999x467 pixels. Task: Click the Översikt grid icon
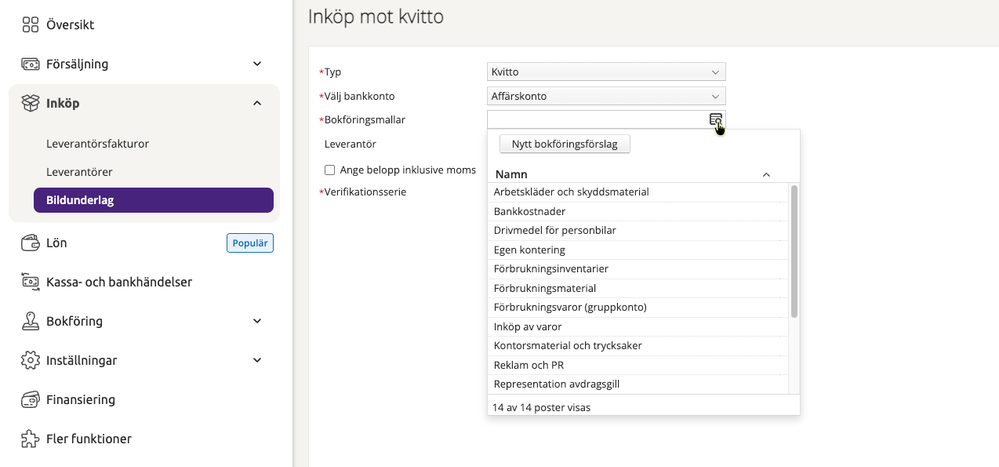(x=30, y=25)
